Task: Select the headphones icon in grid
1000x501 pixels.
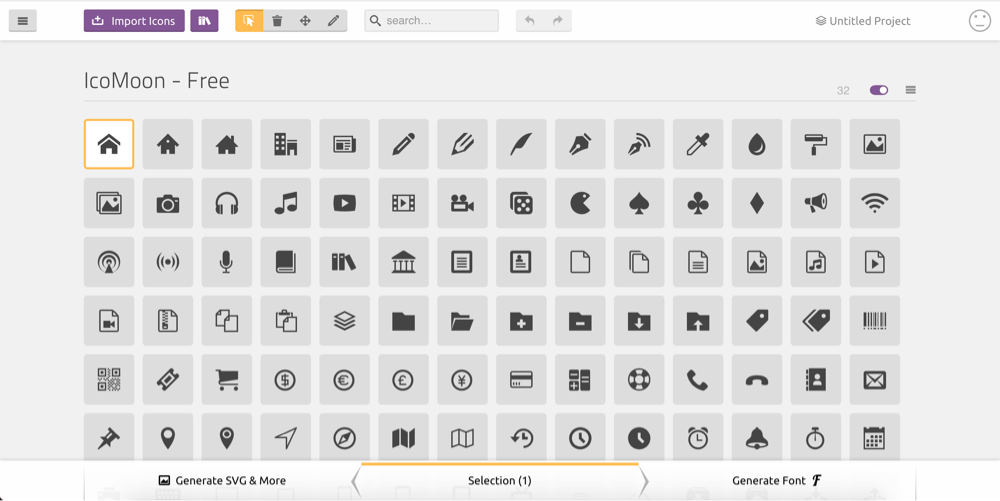Action: point(226,203)
